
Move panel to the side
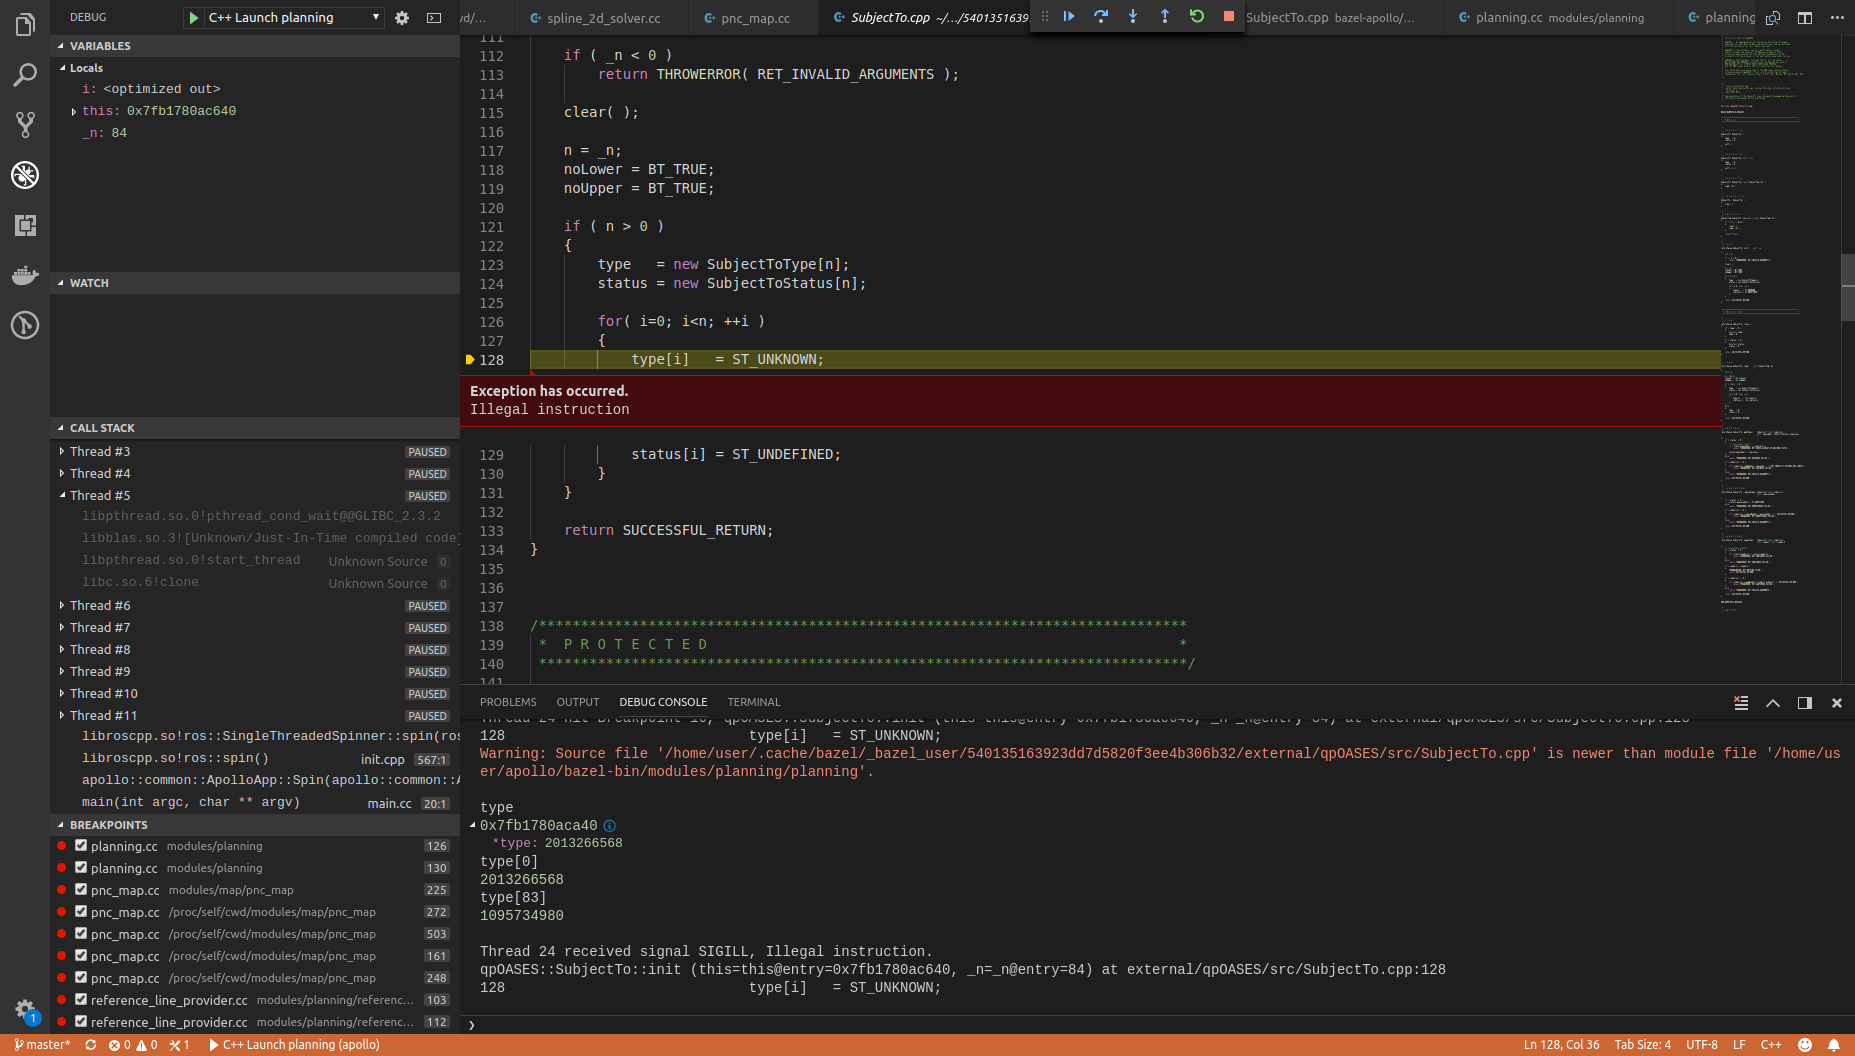click(x=1805, y=703)
